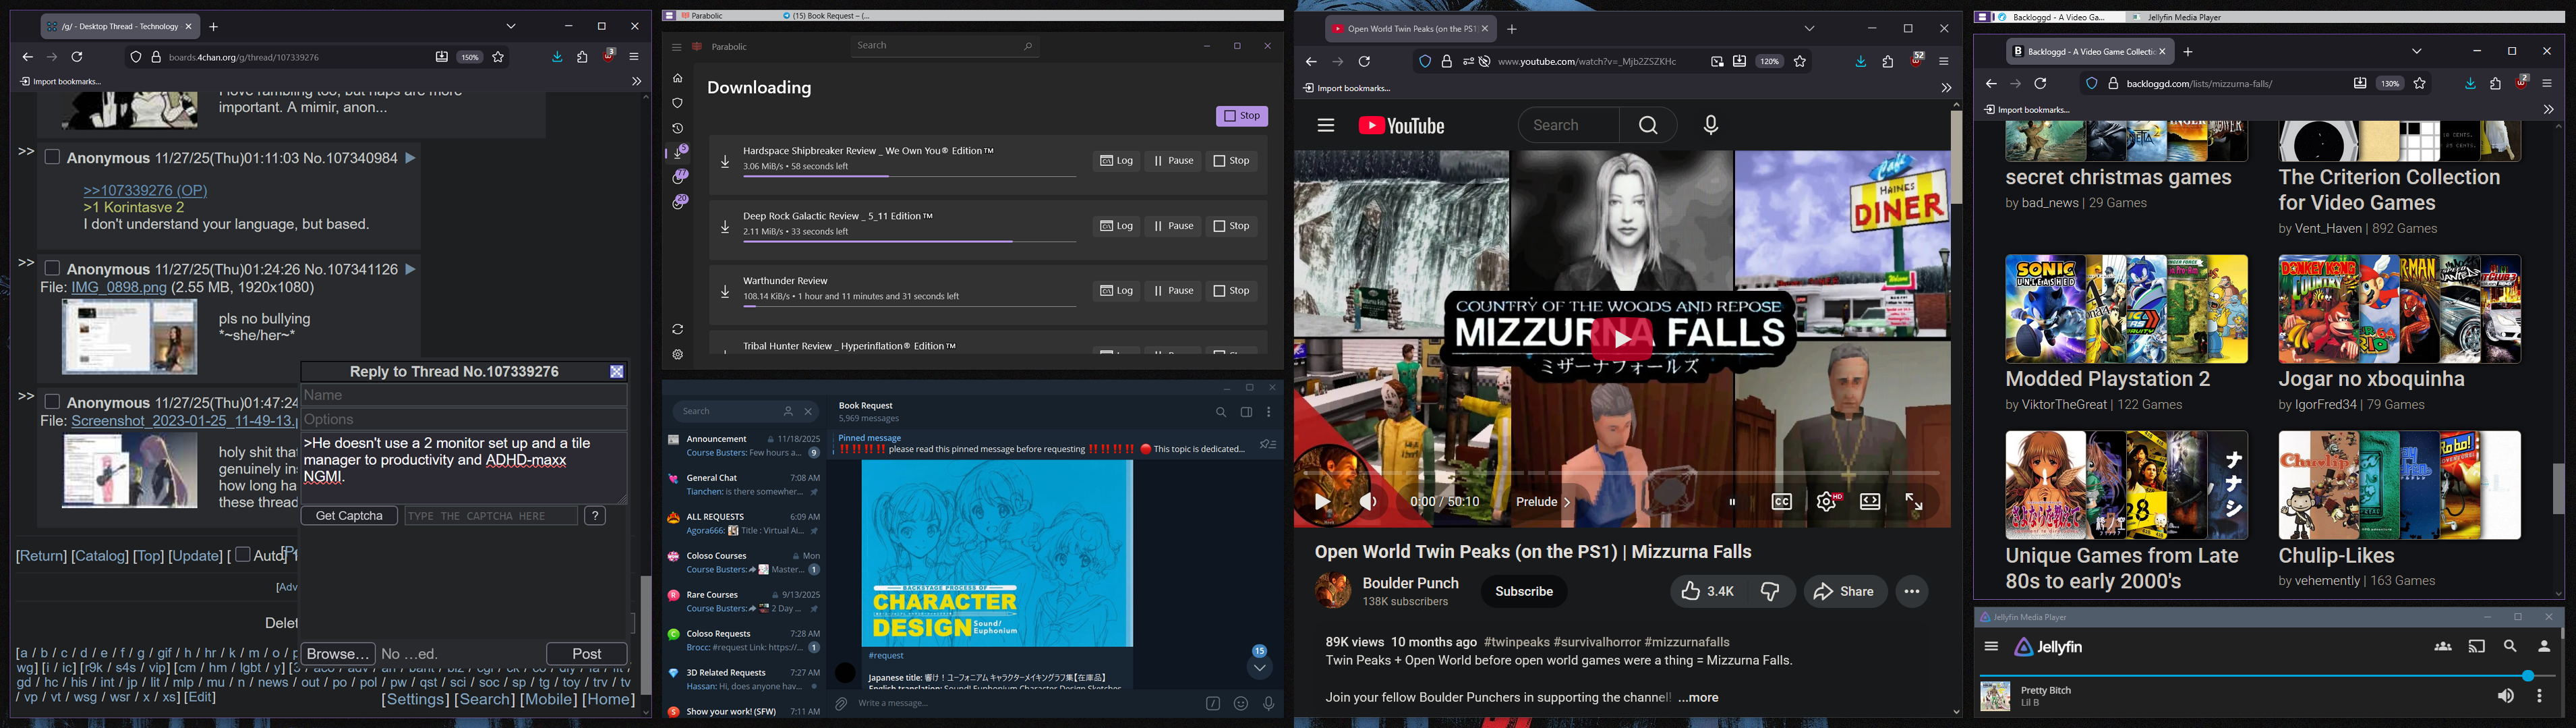Image resolution: width=2576 pixels, height=728 pixels.
Task: Open the Keyring shield icon in Parabolic
Action: 678,104
